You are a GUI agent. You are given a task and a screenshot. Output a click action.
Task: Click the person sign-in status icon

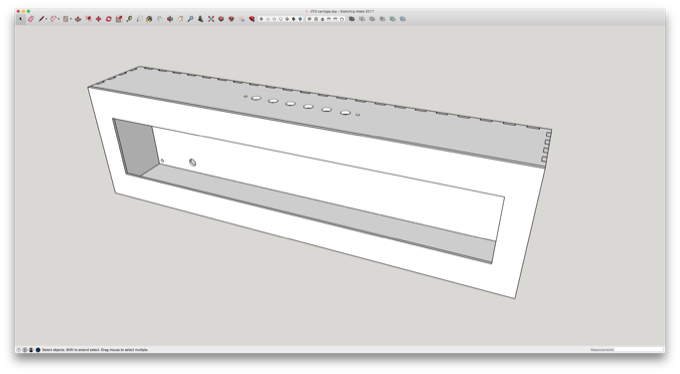pos(31,349)
